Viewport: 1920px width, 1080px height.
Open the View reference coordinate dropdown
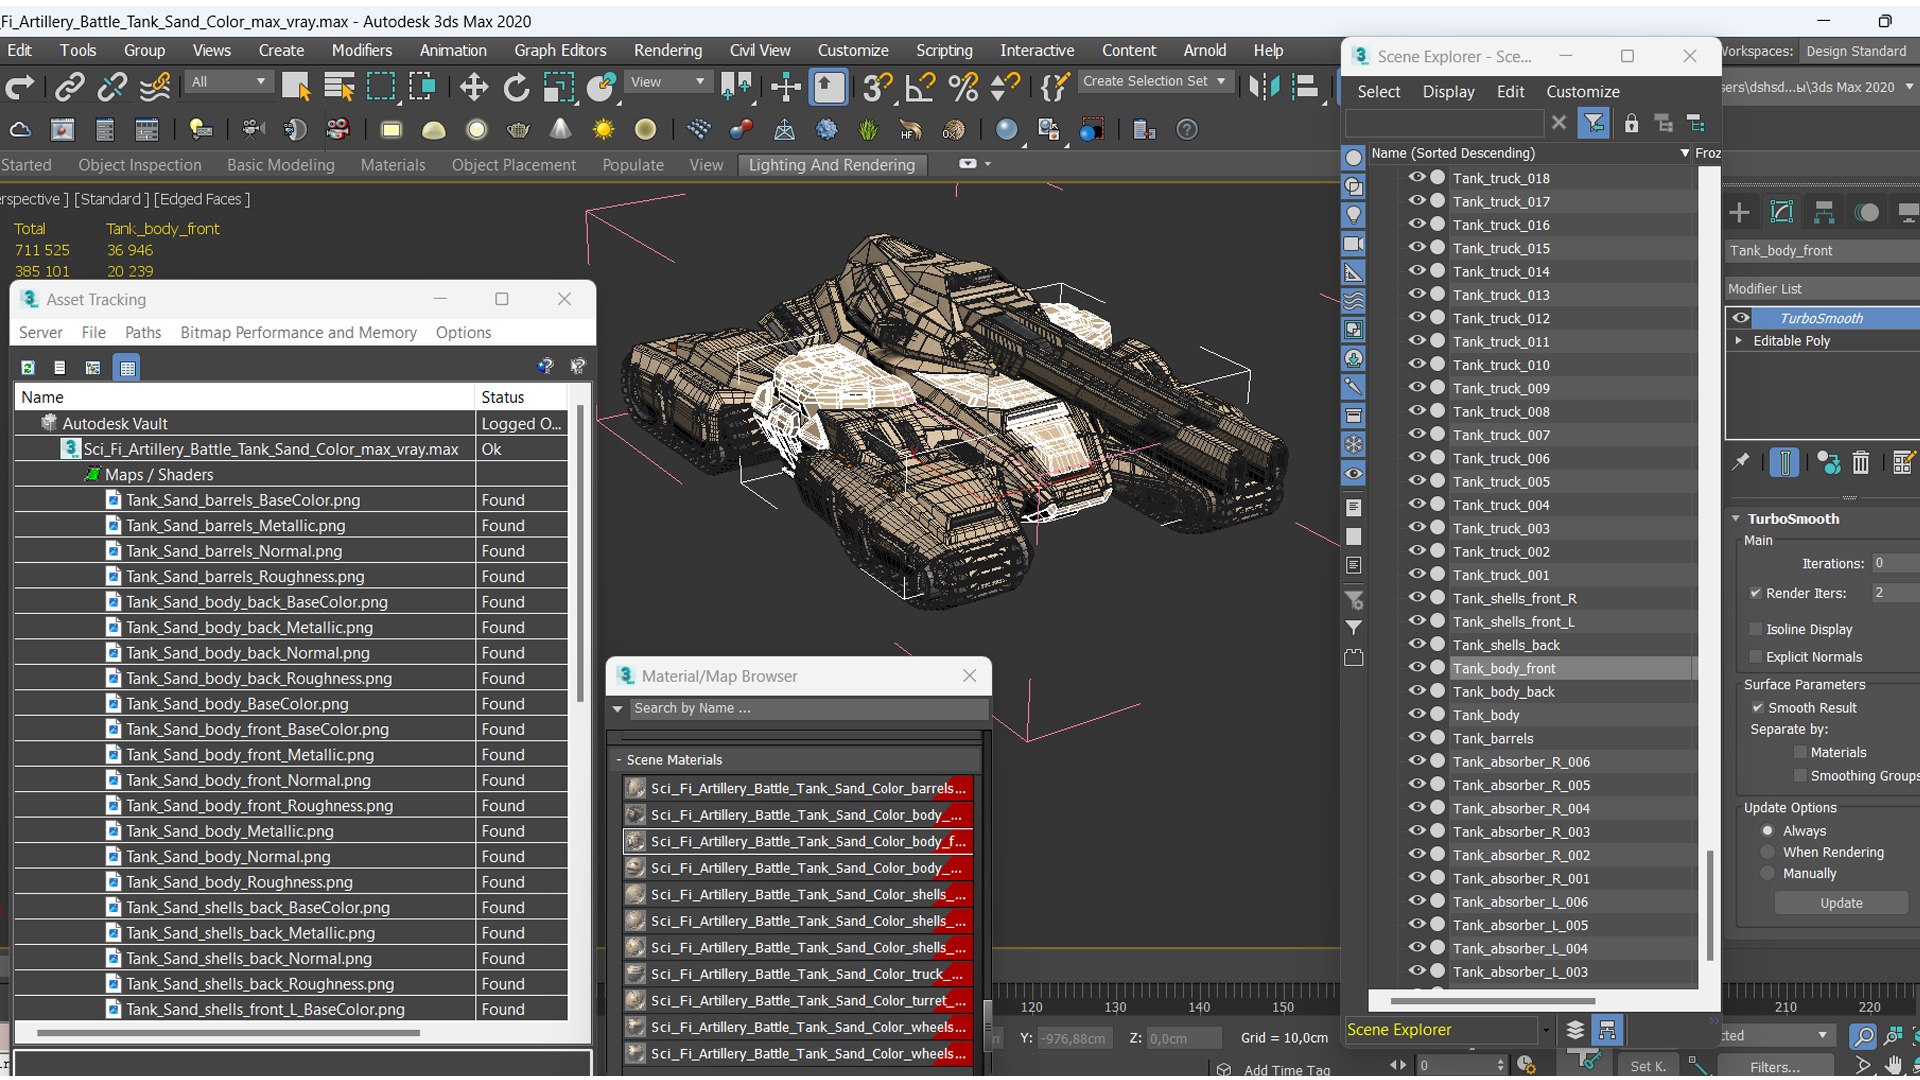point(667,82)
